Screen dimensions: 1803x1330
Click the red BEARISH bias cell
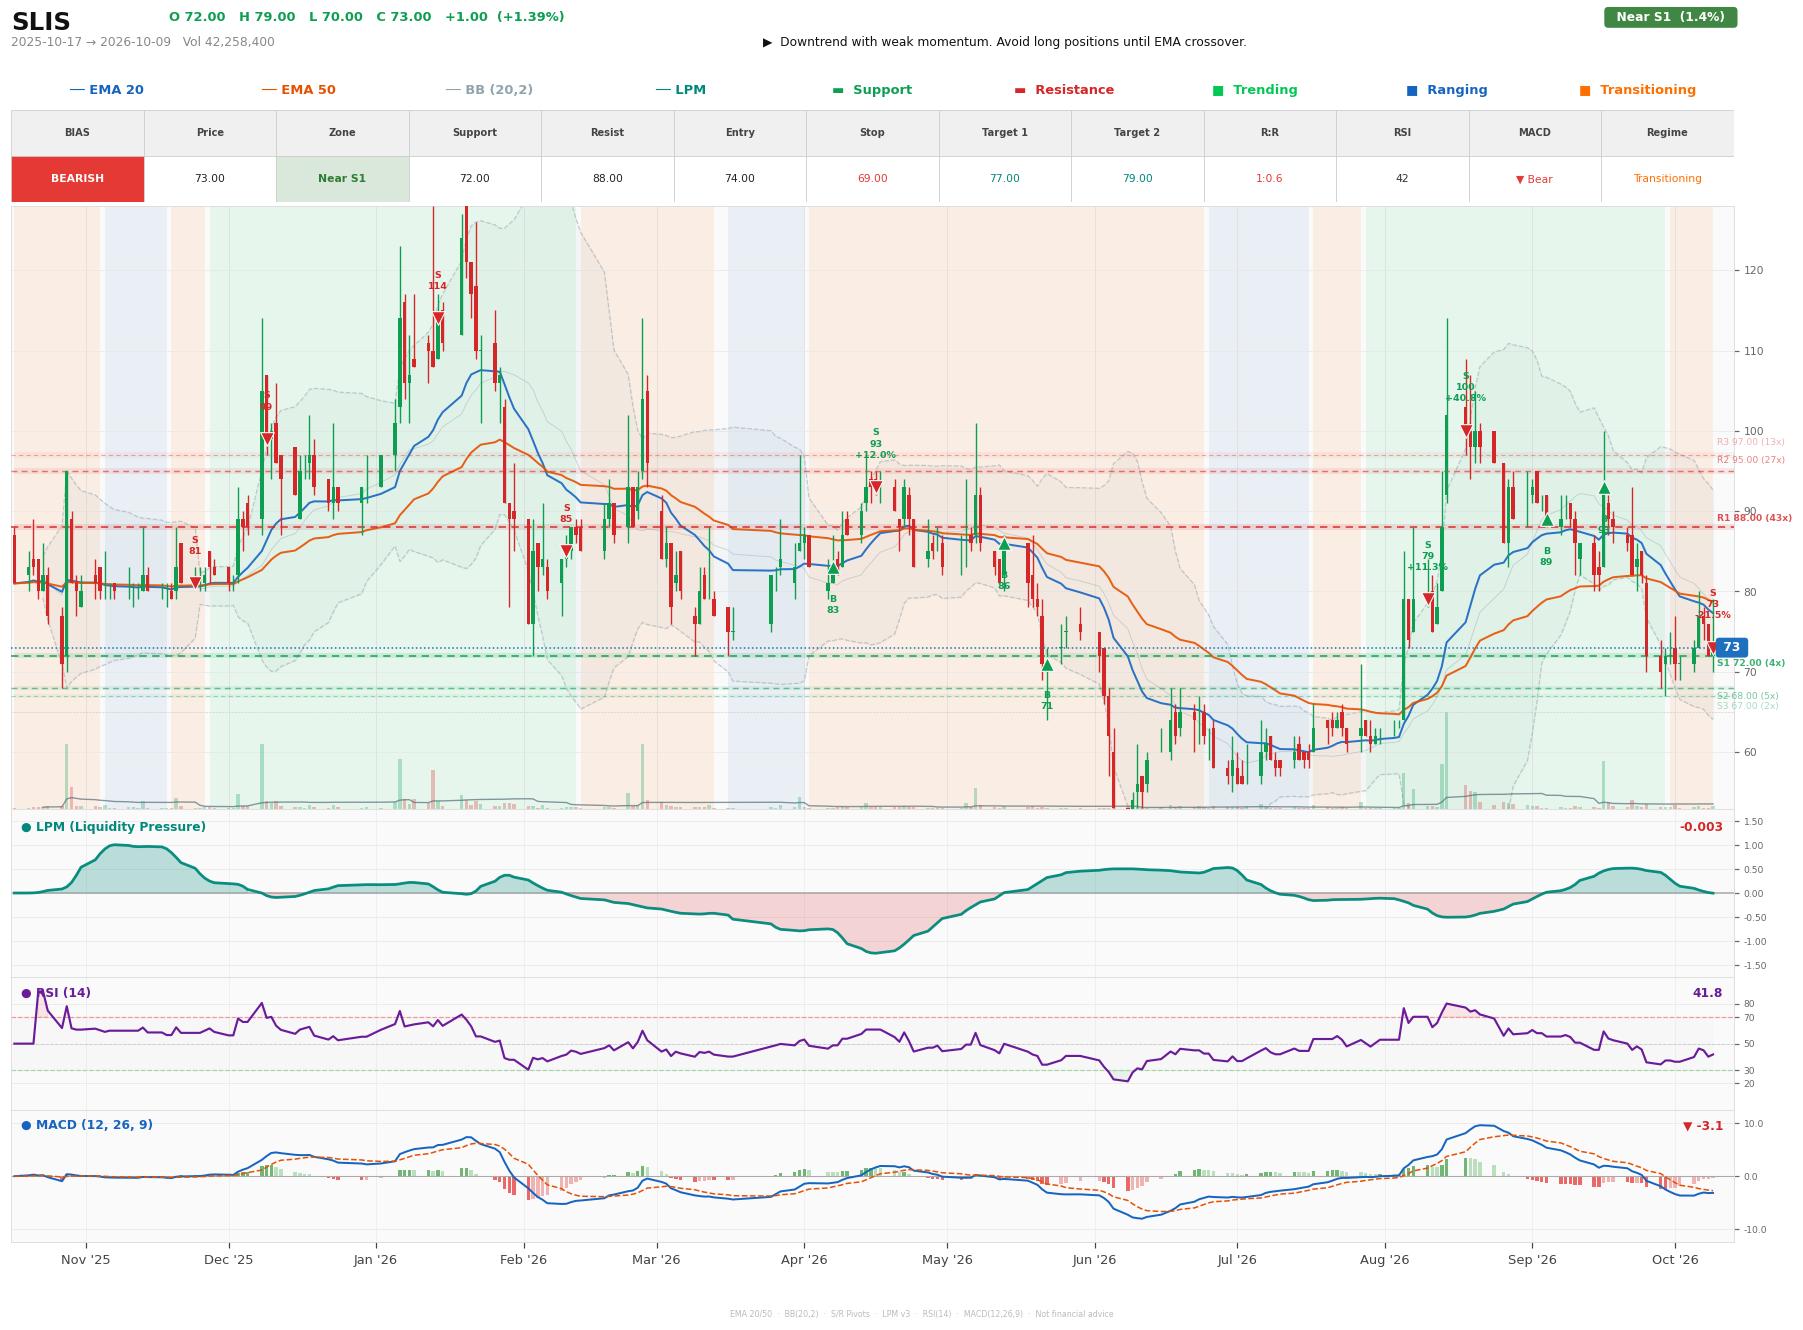pyautogui.click(x=78, y=179)
